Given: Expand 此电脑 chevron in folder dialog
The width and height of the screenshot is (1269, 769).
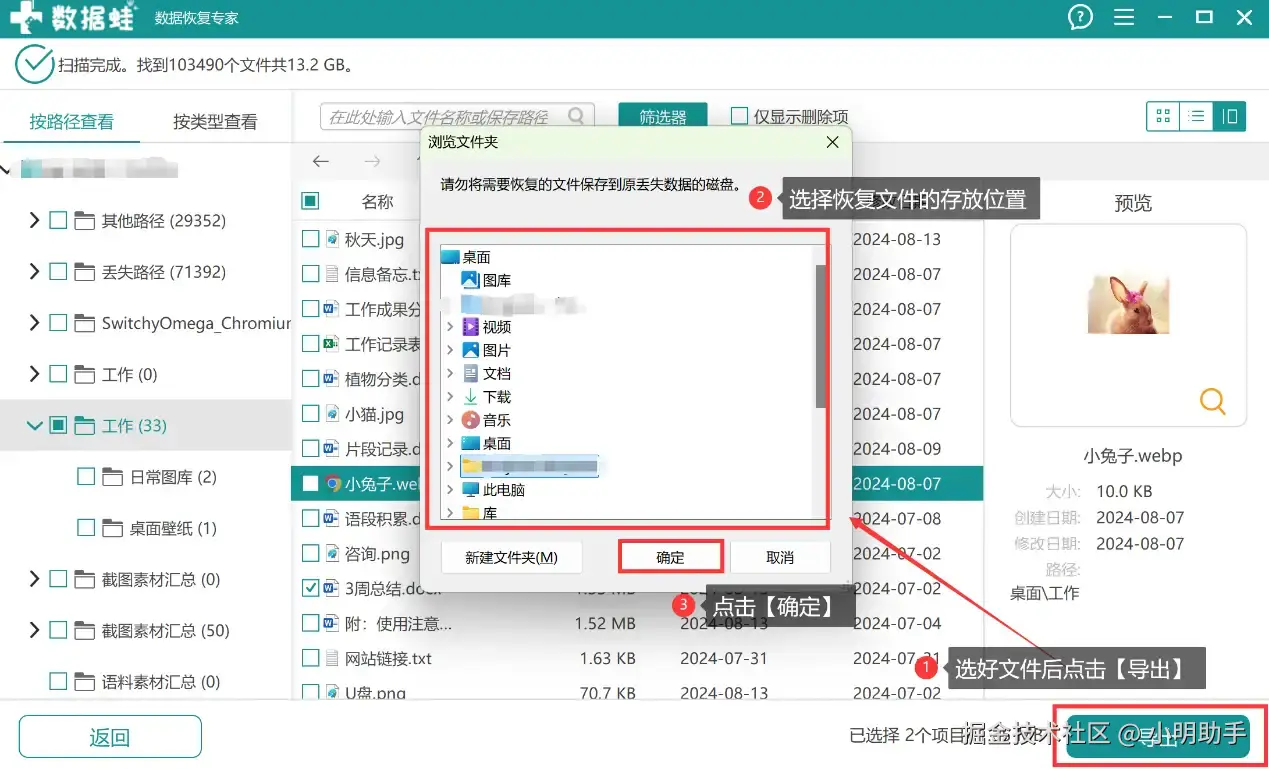Looking at the screenshot, I should [x=450, y=490].
